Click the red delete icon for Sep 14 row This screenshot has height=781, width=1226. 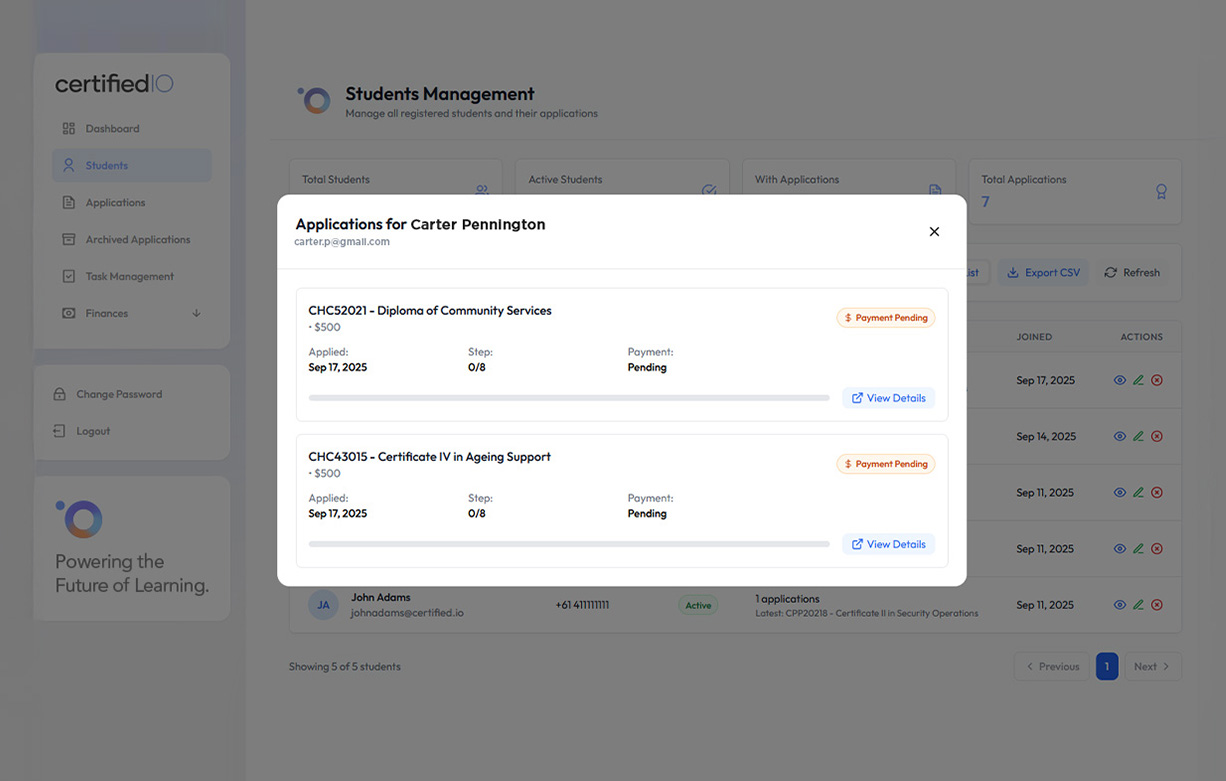coord(1157,436)
